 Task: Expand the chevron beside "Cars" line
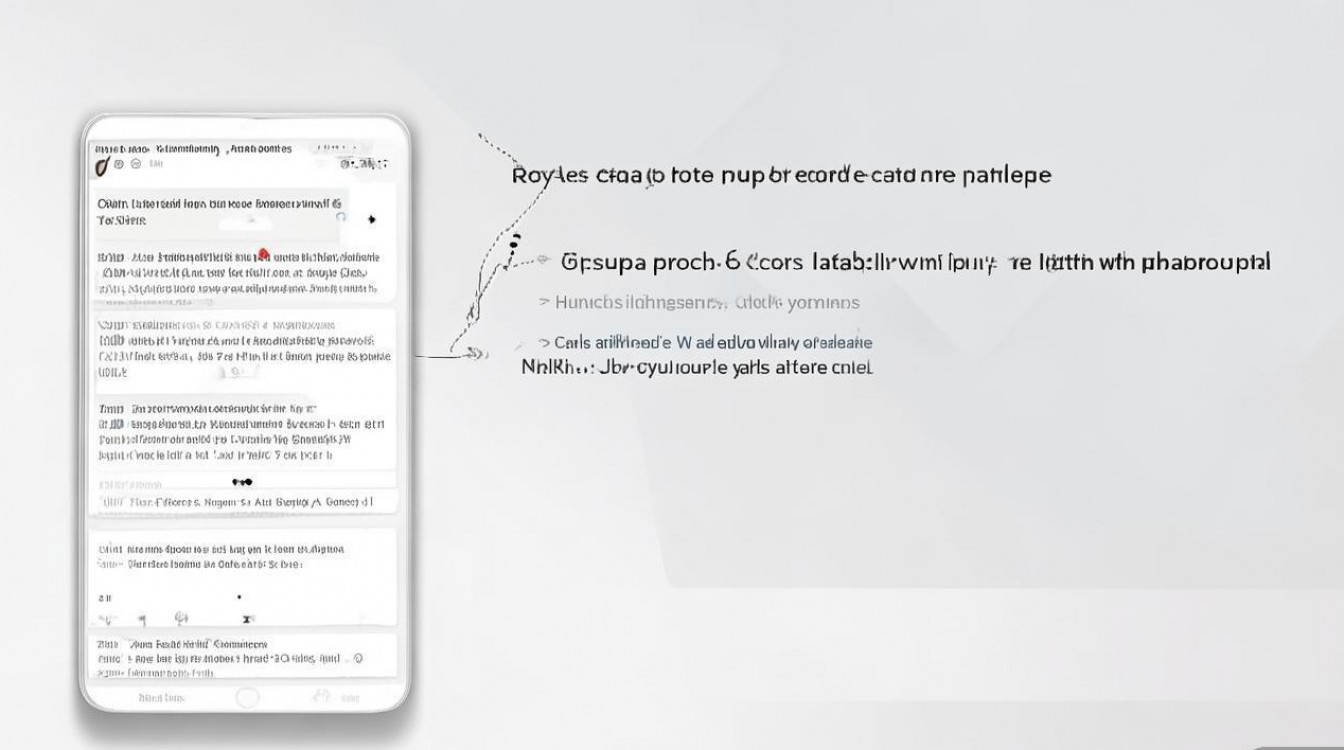click(544, 343)
